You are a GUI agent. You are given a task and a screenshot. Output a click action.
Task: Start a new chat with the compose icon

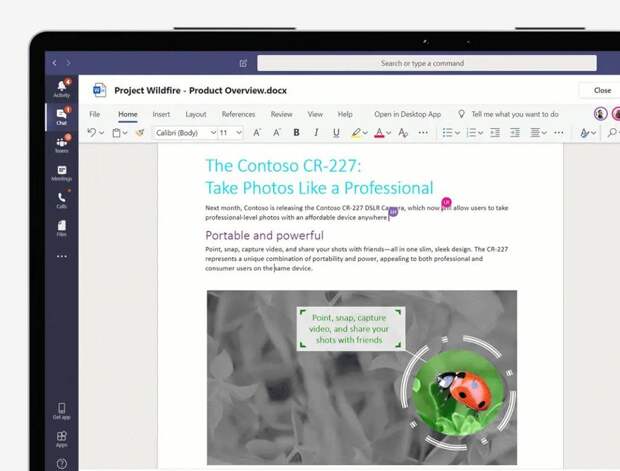[243, 63]
